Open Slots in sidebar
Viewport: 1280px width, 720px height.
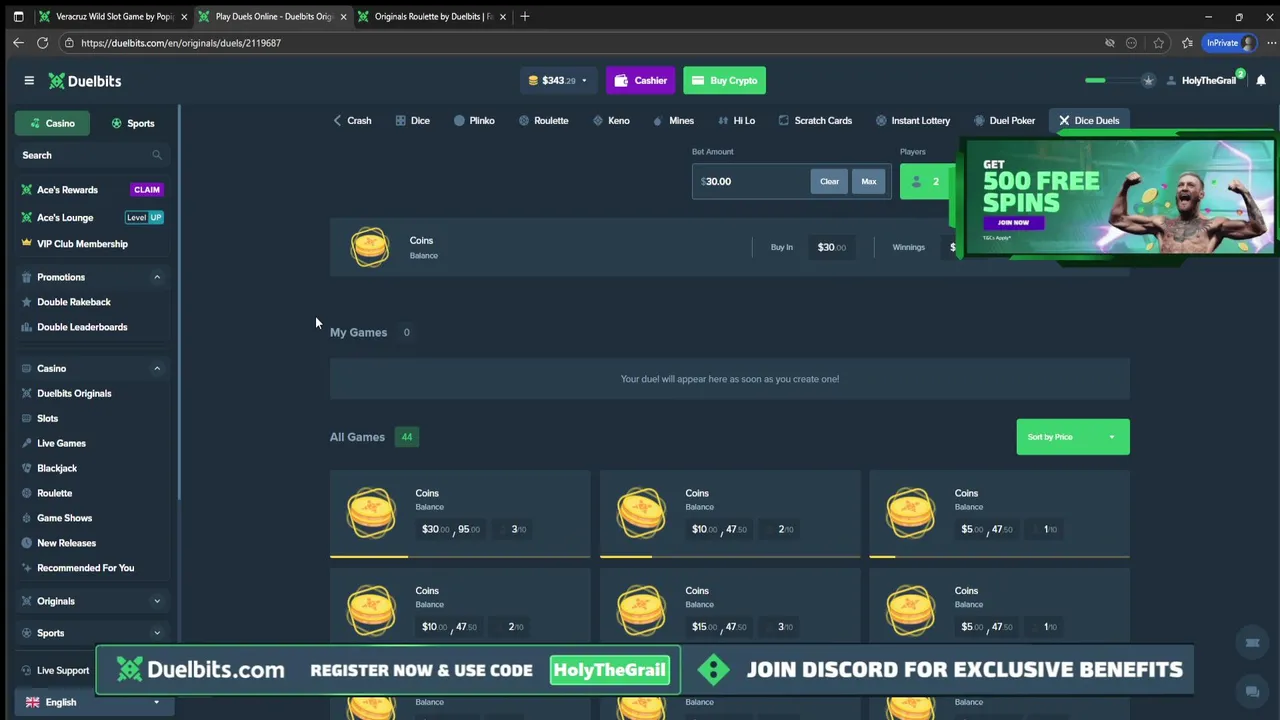coord(47,418)
